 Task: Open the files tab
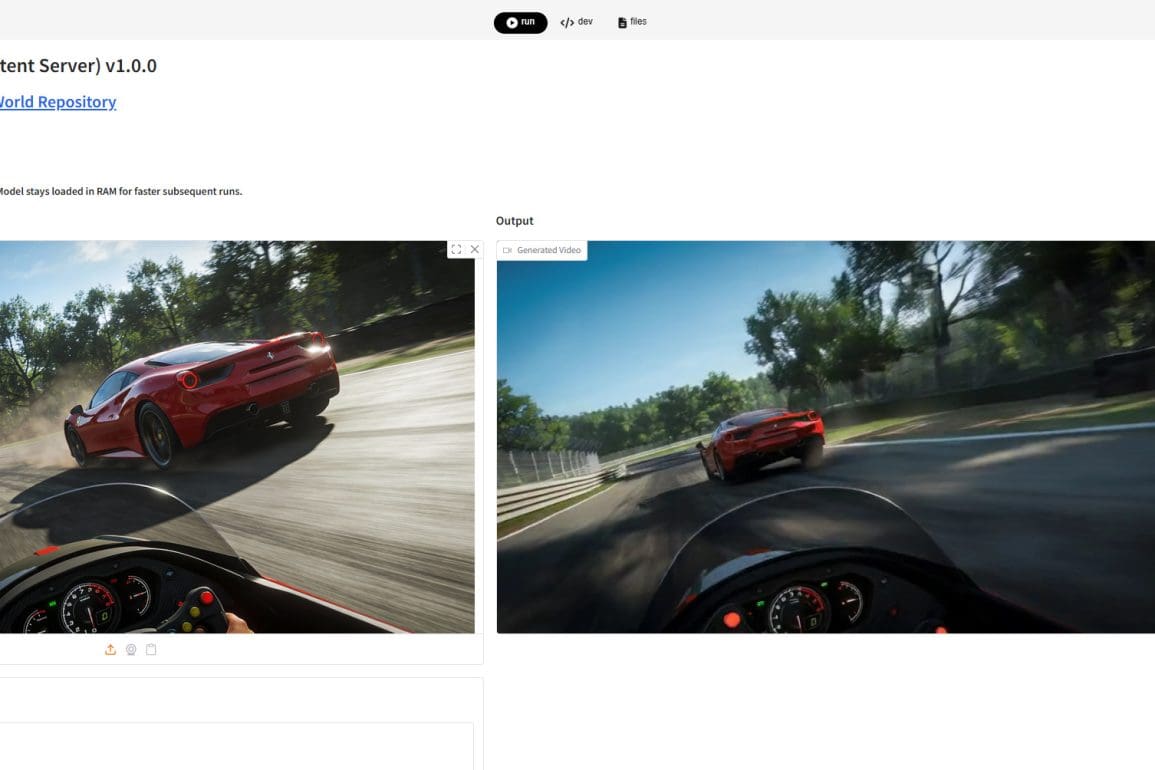tap(632, 22)
